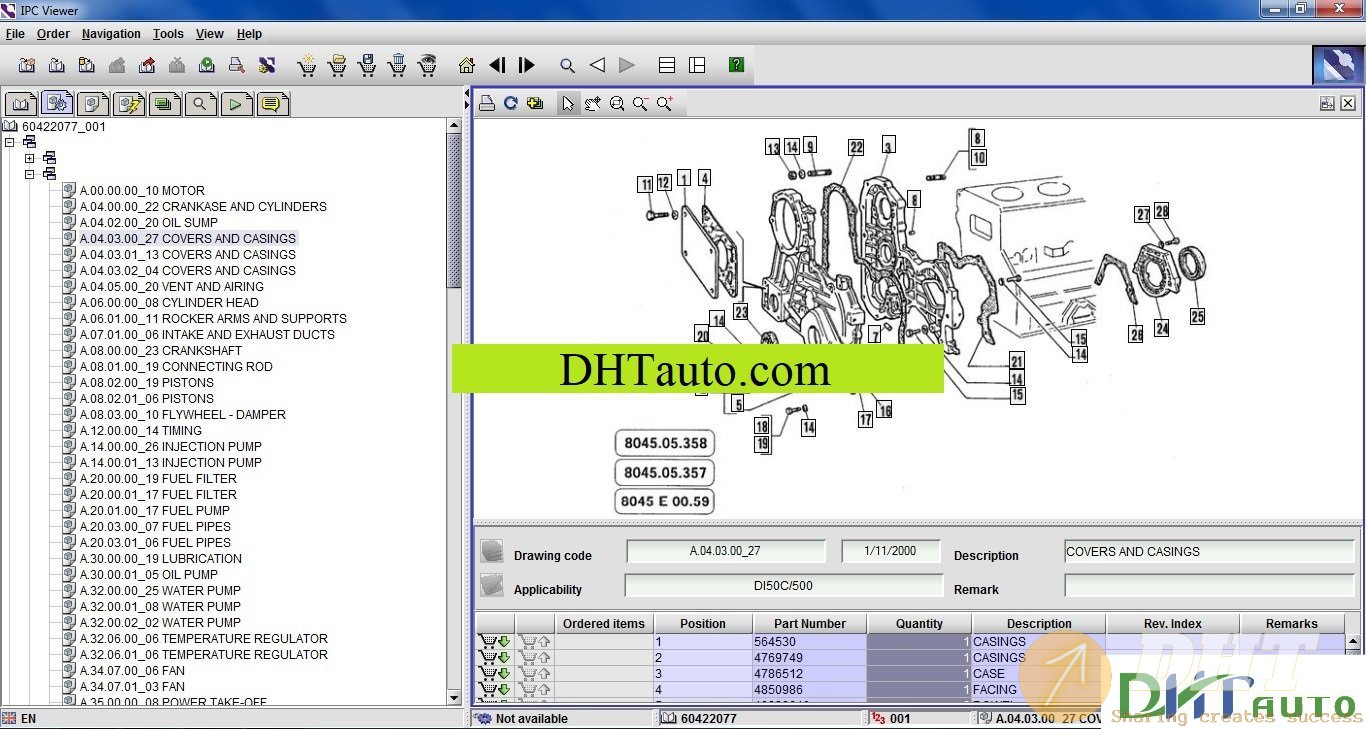
Task: Click the main toolbar search magnifier
Action: coord(567,66)
